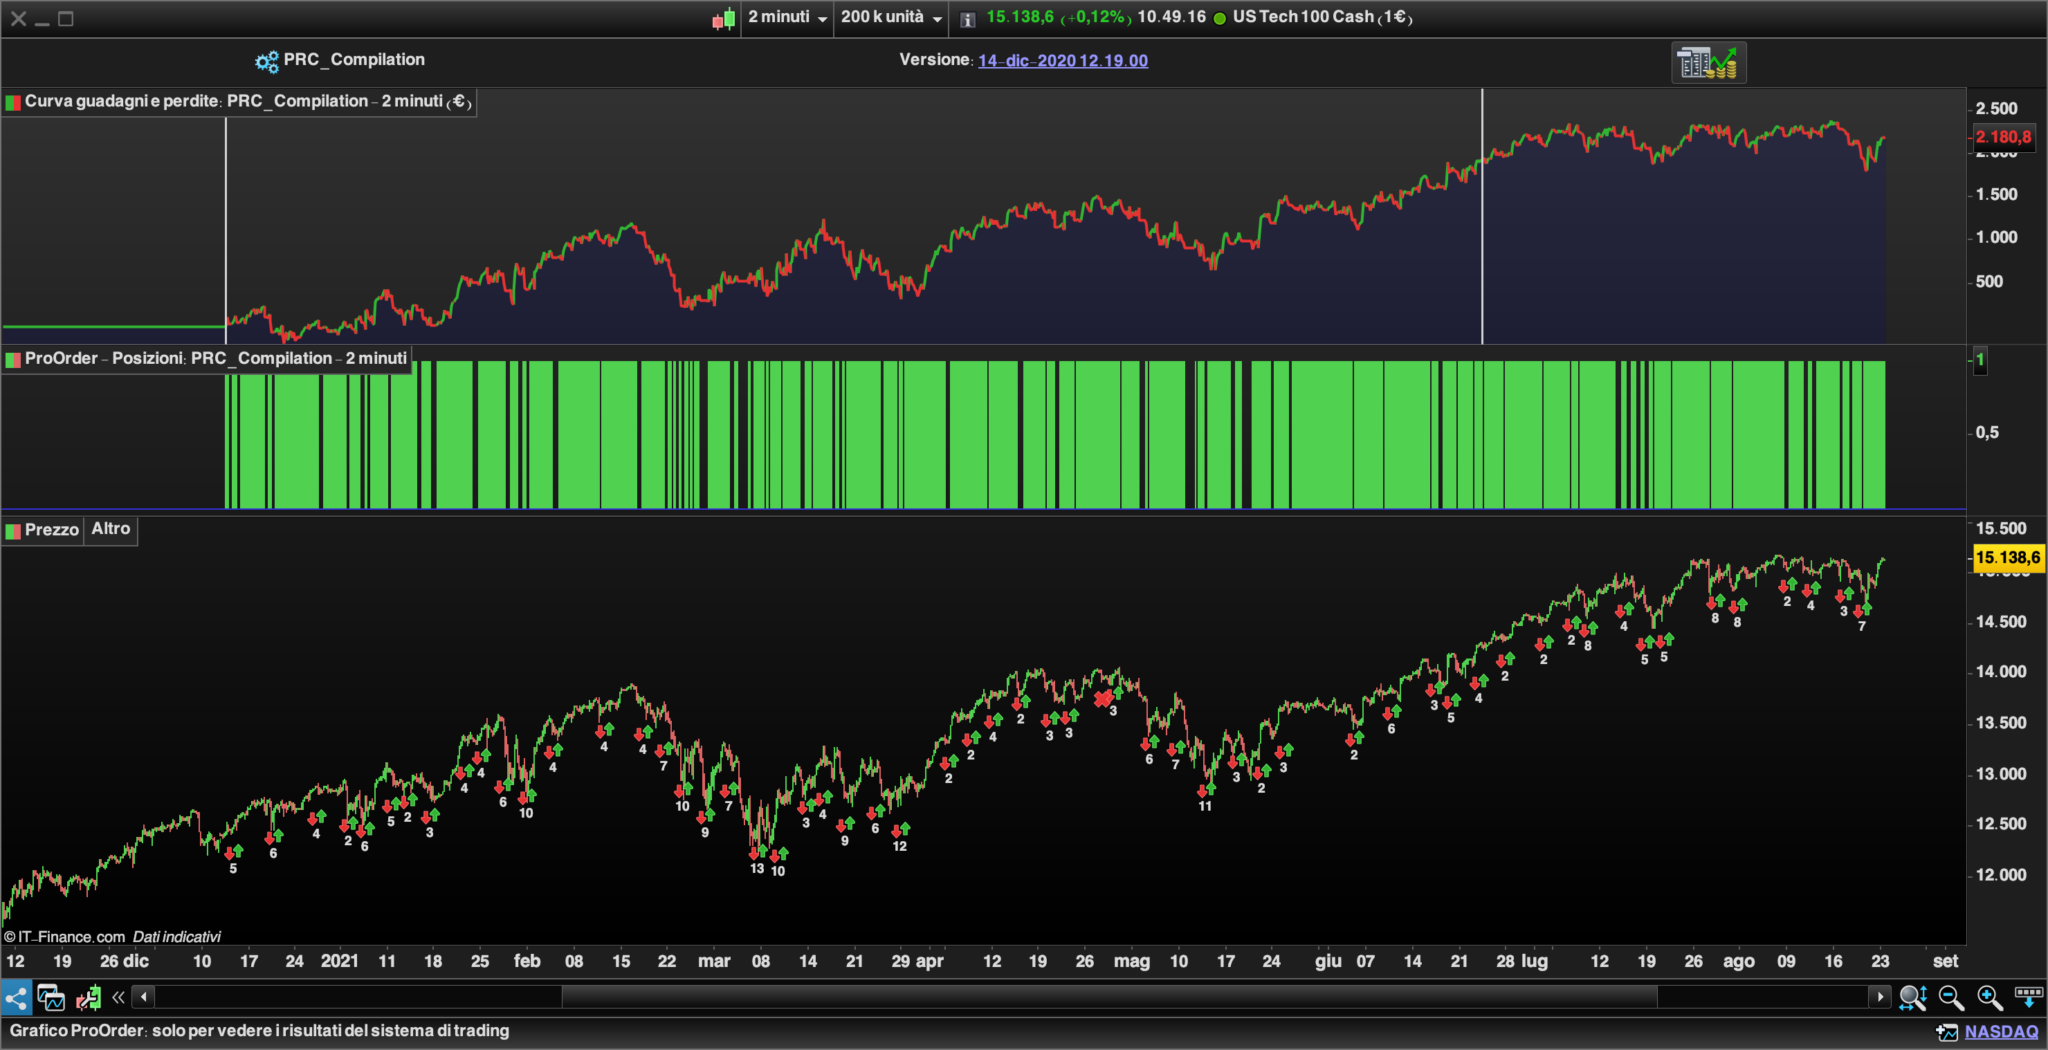Toggle the Prezzo panel color square
Viewport: 2048px width, 1050px height.
tap(13, 531)
